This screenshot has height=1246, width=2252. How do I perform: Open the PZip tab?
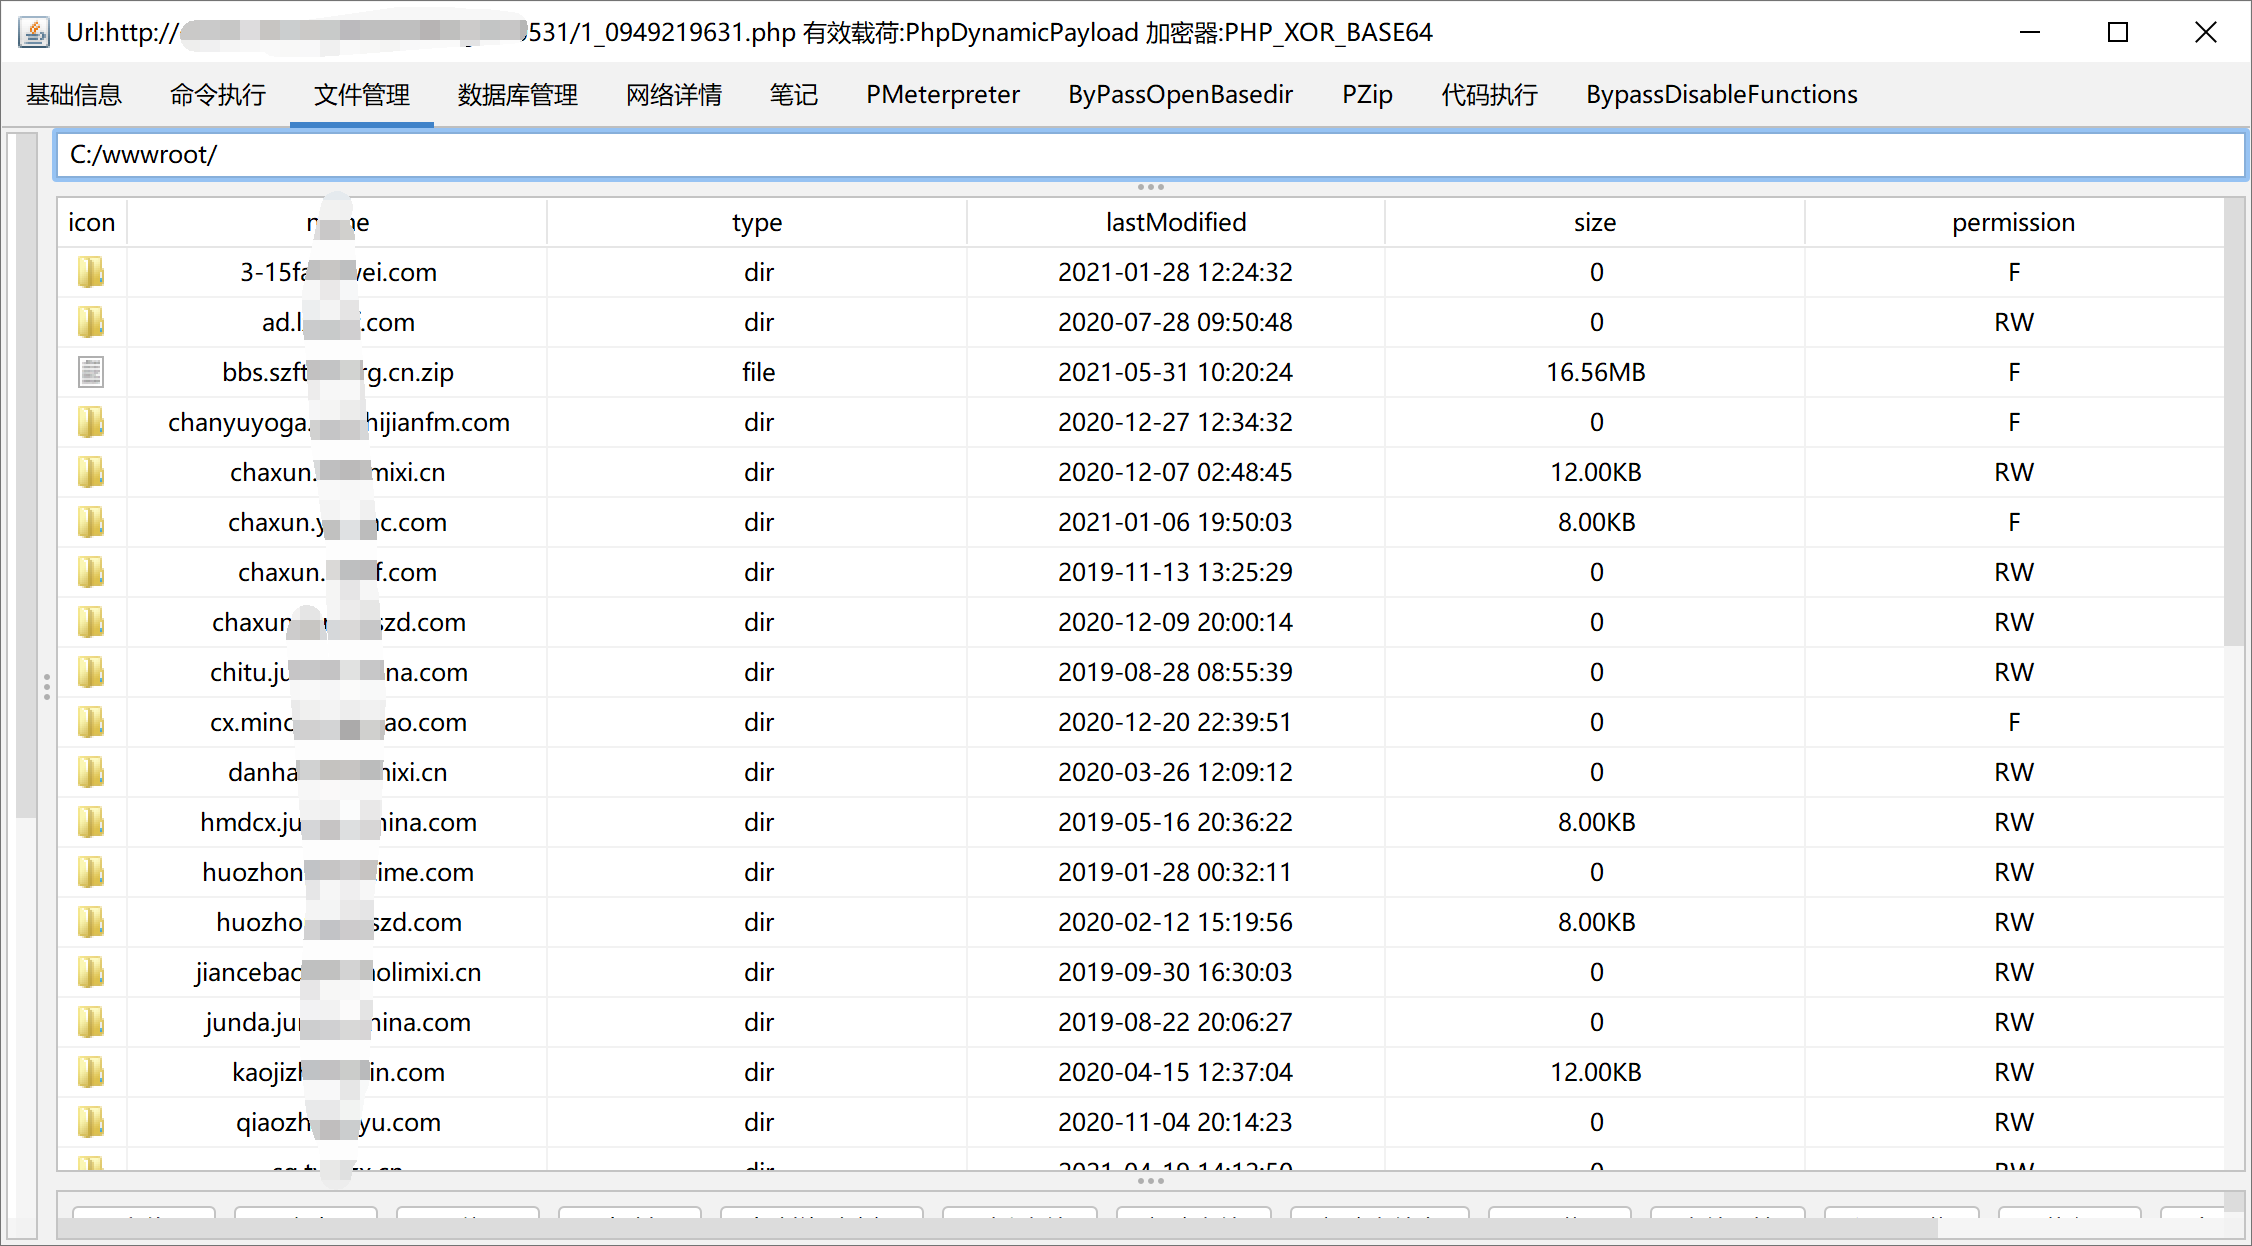pyautogui.click(x=1367, y=95)
